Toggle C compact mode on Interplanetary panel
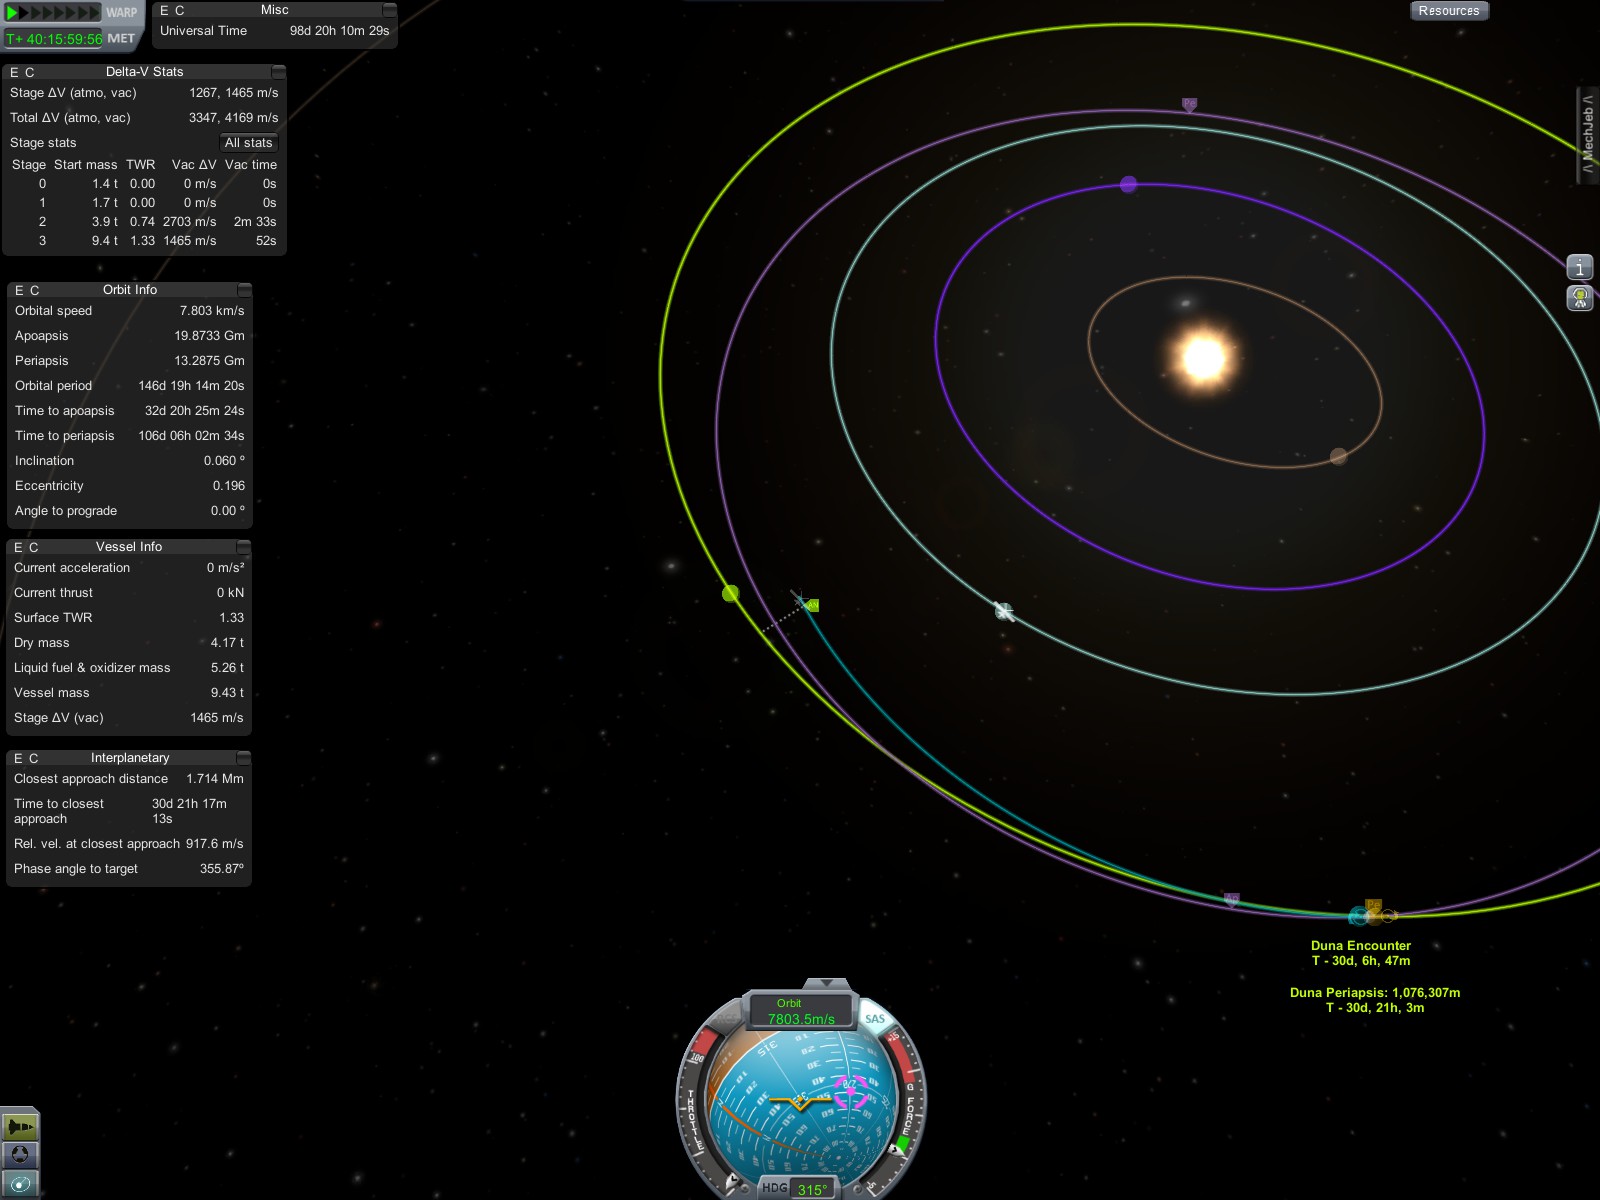 34,758
